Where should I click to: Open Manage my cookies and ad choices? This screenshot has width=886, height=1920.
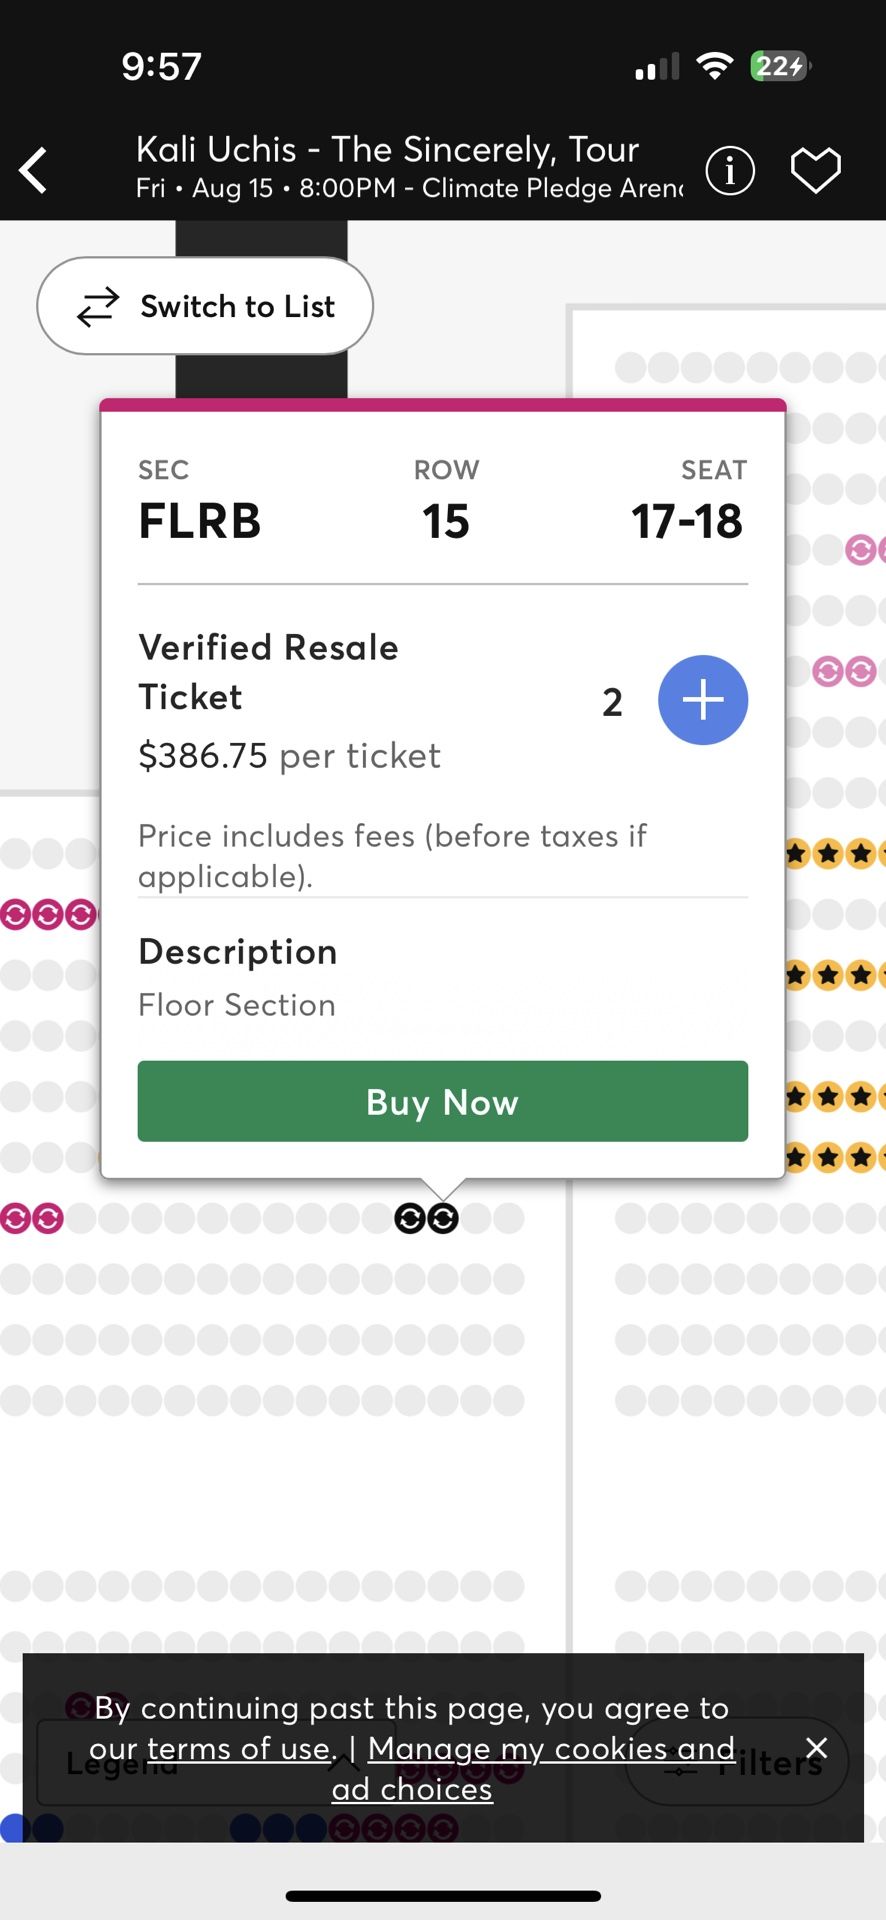(534, 1768)
